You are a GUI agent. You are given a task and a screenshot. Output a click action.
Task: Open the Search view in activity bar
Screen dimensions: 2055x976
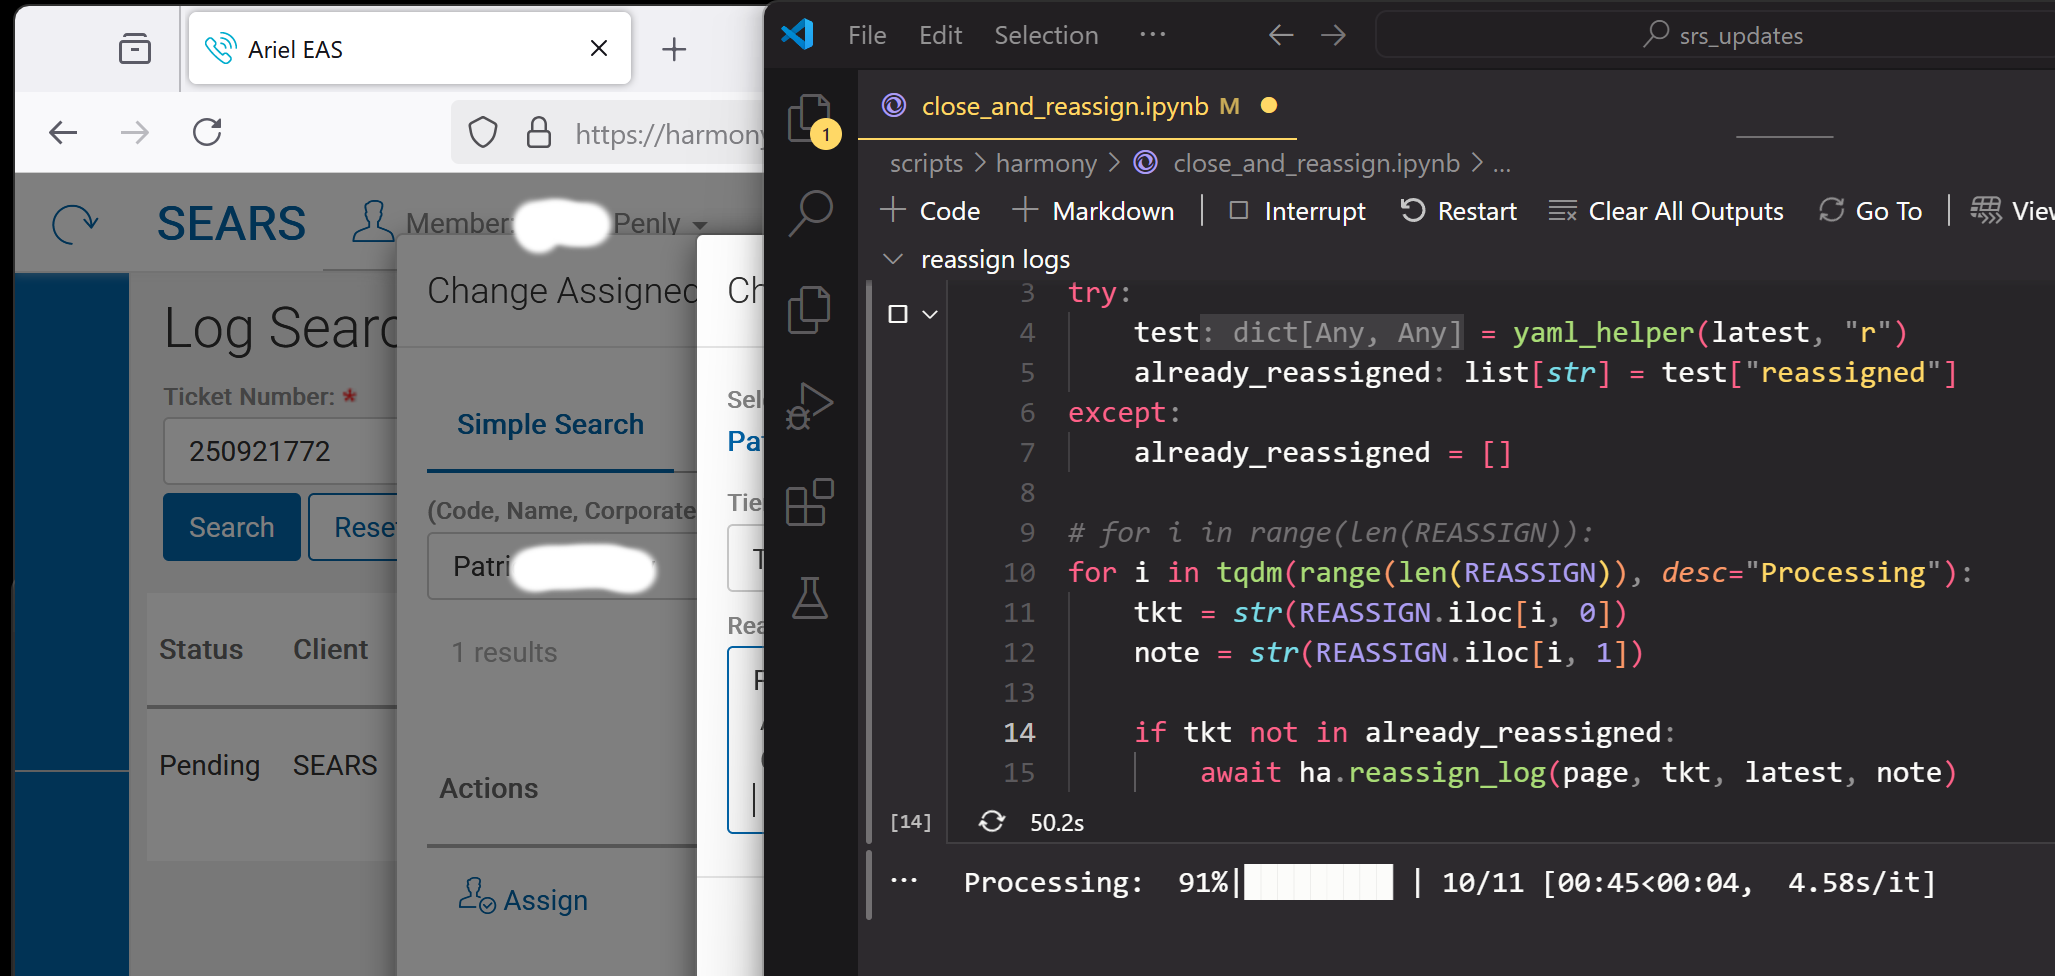point(810,213)
